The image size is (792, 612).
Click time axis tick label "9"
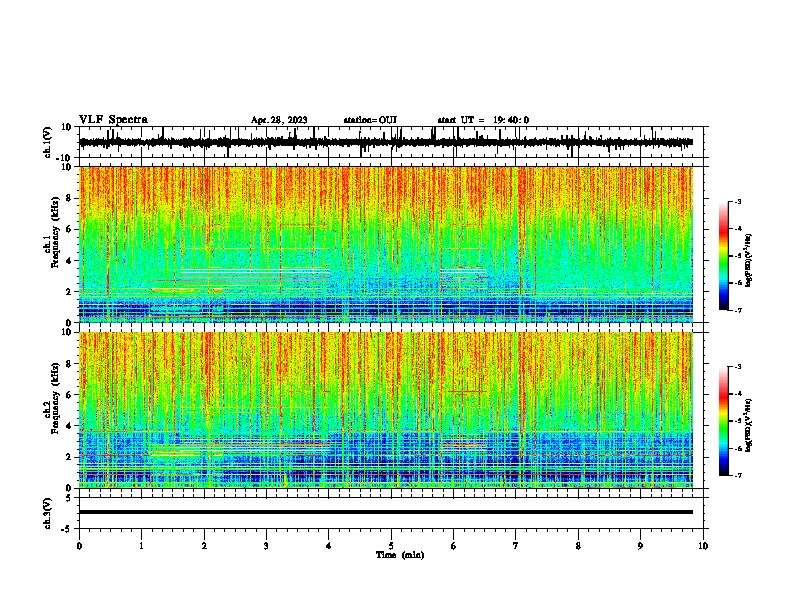[640, 546]
